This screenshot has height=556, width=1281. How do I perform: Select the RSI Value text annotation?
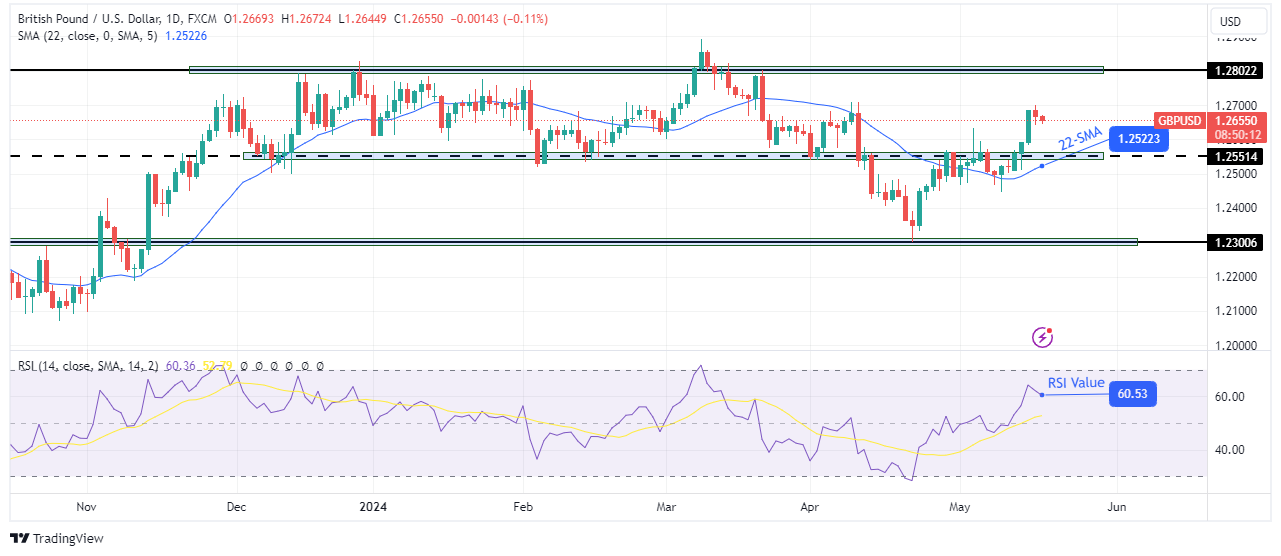point(1076,383)
